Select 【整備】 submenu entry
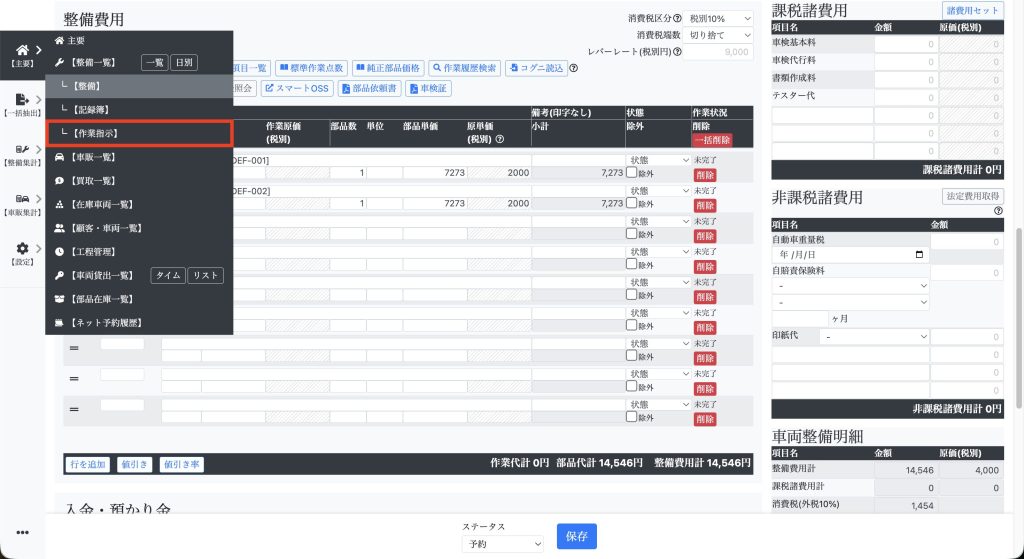Image resolution: width=1024 pixels, height=559 pixels. [x=139, y=86]
